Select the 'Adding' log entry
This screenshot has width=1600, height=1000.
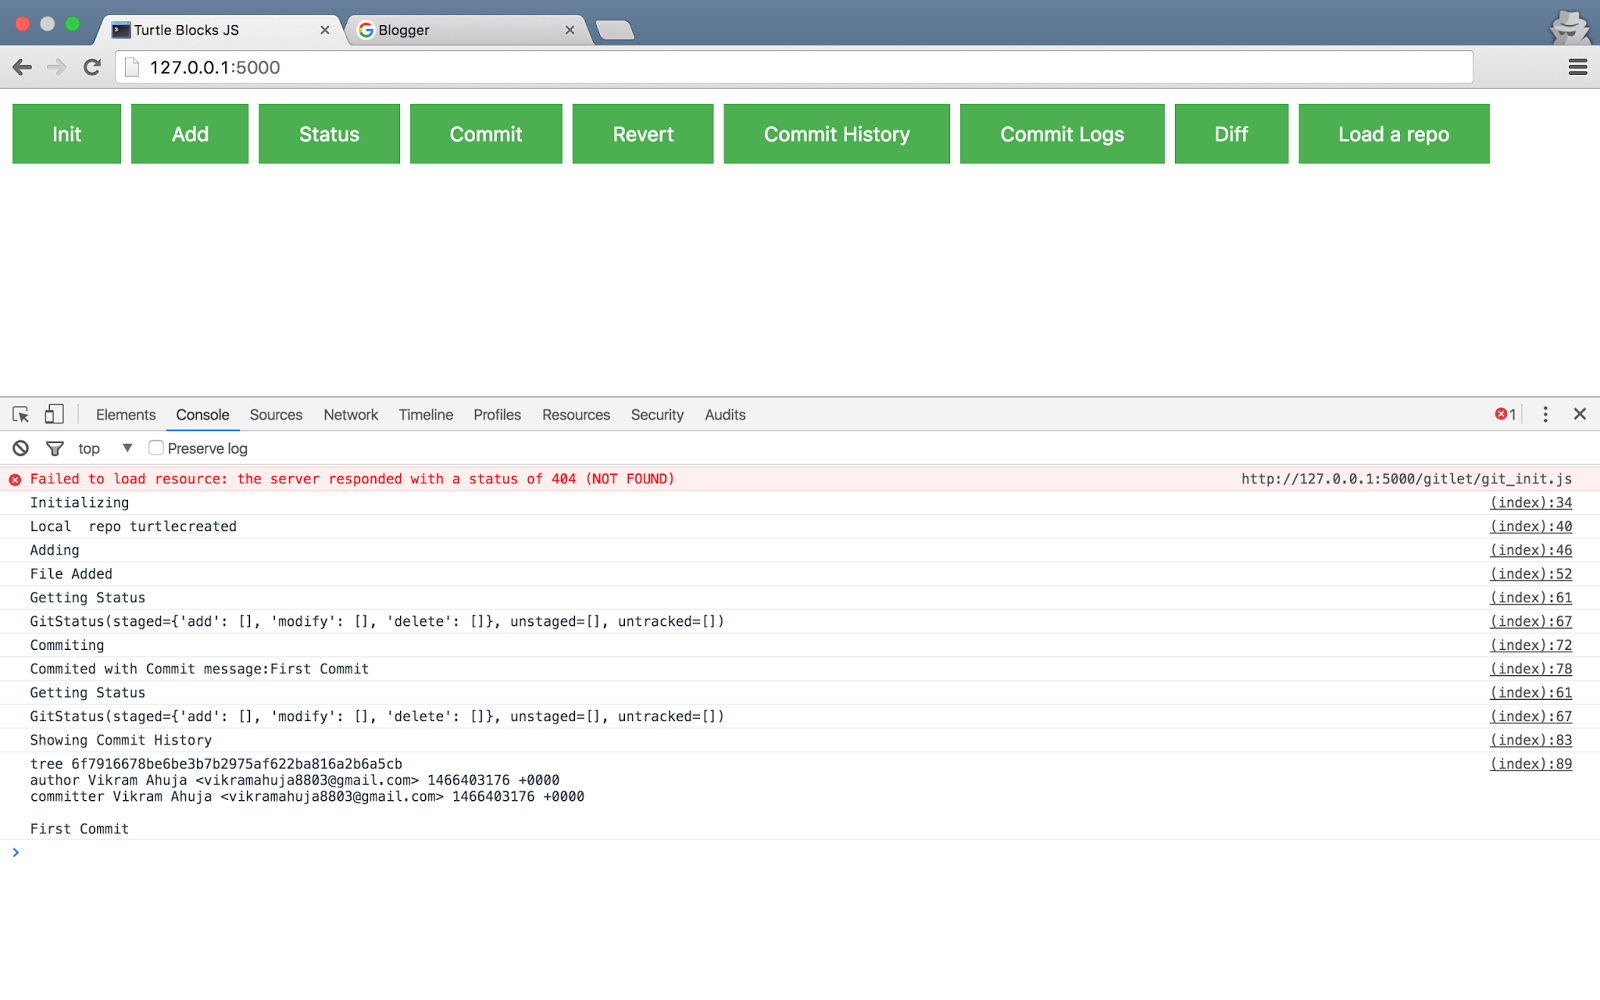click(54, 550)
